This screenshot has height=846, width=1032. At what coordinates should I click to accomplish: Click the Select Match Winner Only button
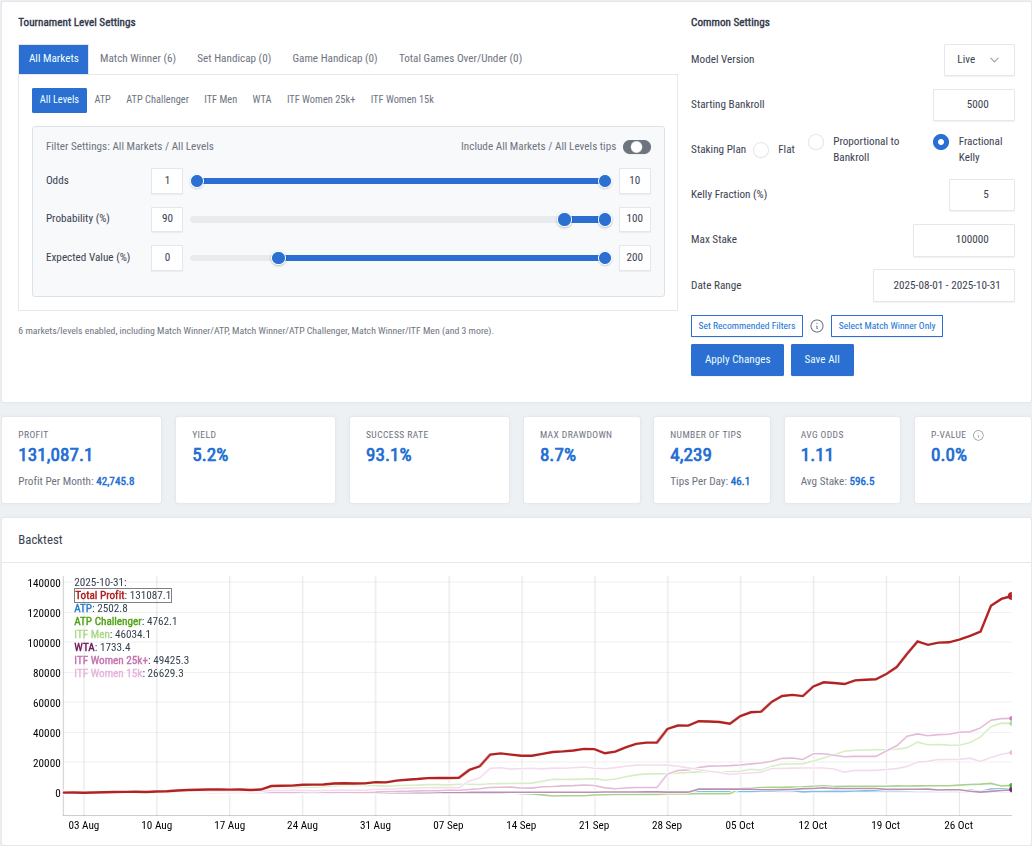(x=886, y=326)
